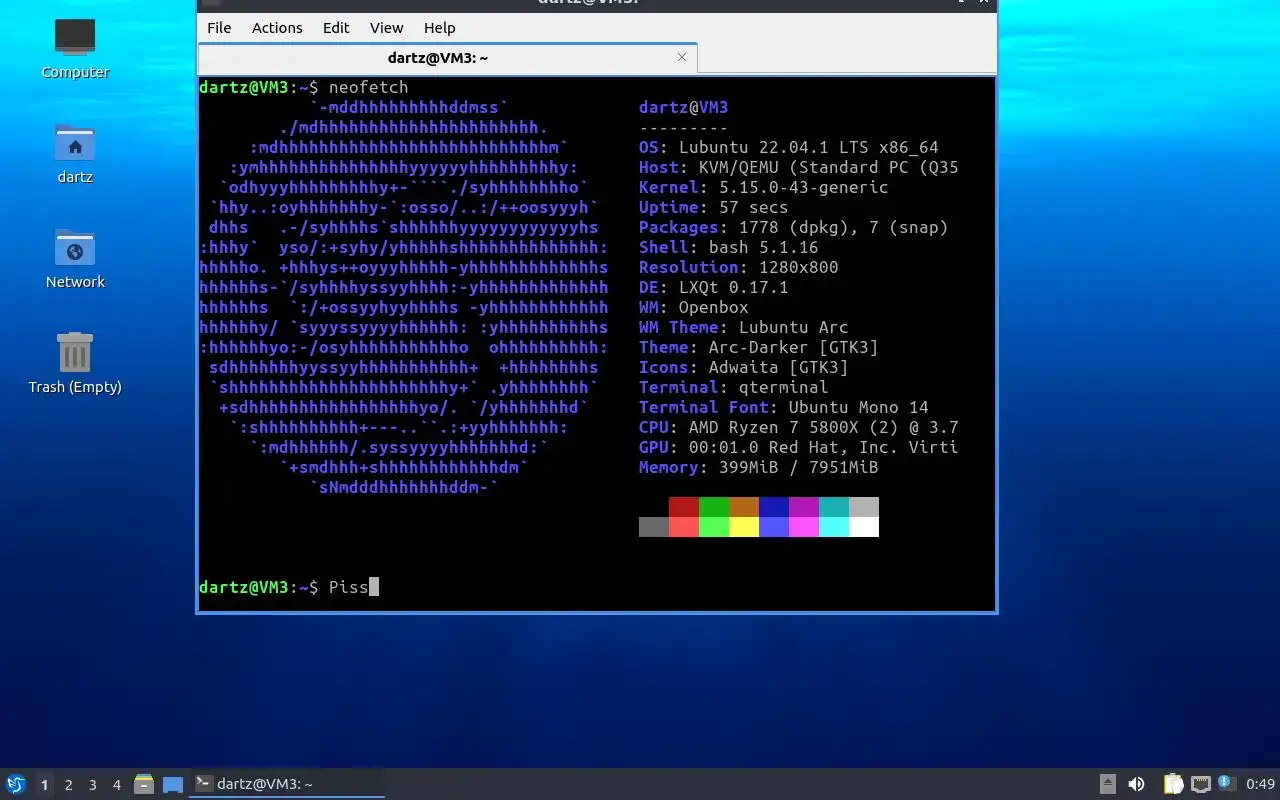Click the white swatch in neofetch palette
This screenshot has width=1280, height=800.
(x=864, y=527)
